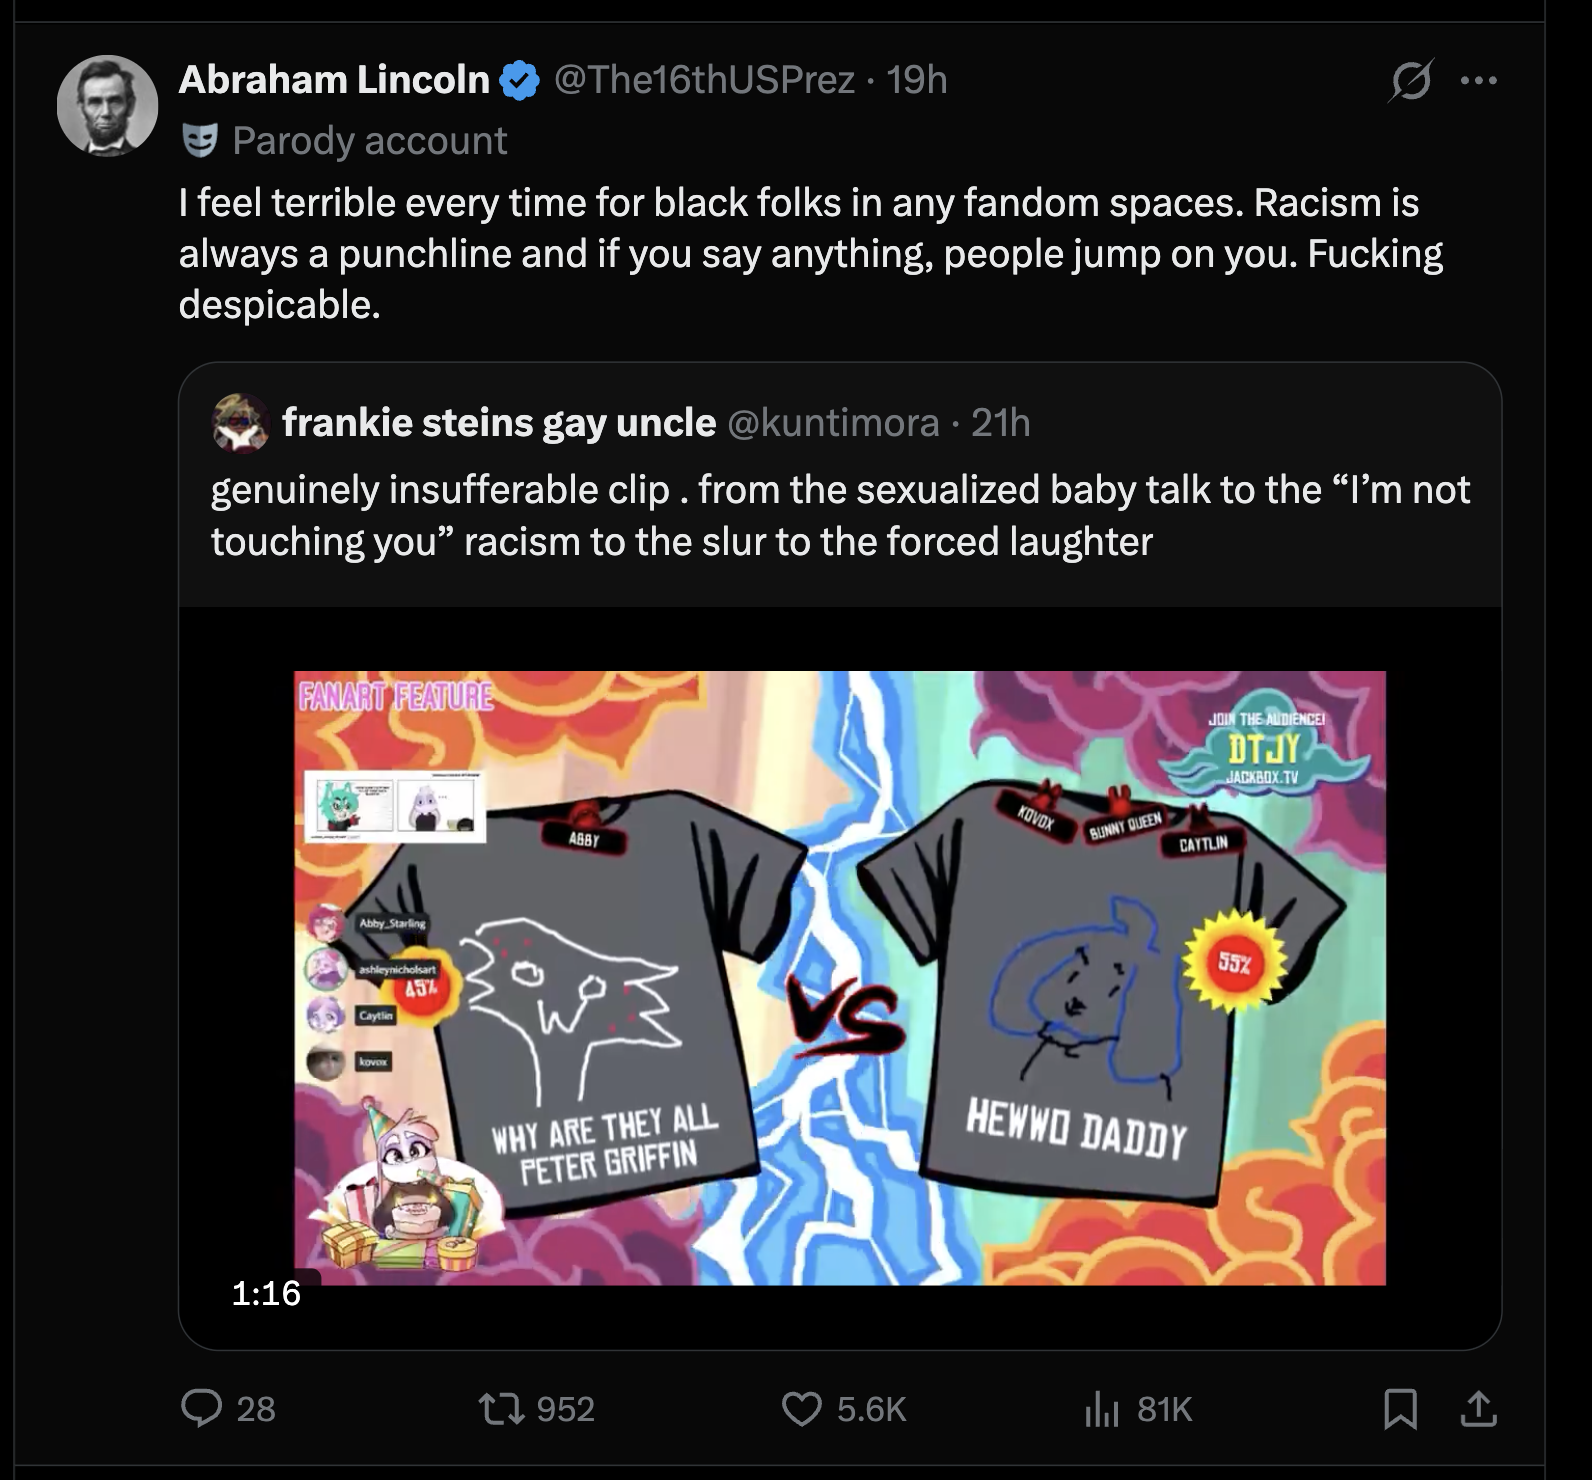This screenshot has height=1480, width=1592.
Task: Click the blue verified badge
Action: coord(519,80)
